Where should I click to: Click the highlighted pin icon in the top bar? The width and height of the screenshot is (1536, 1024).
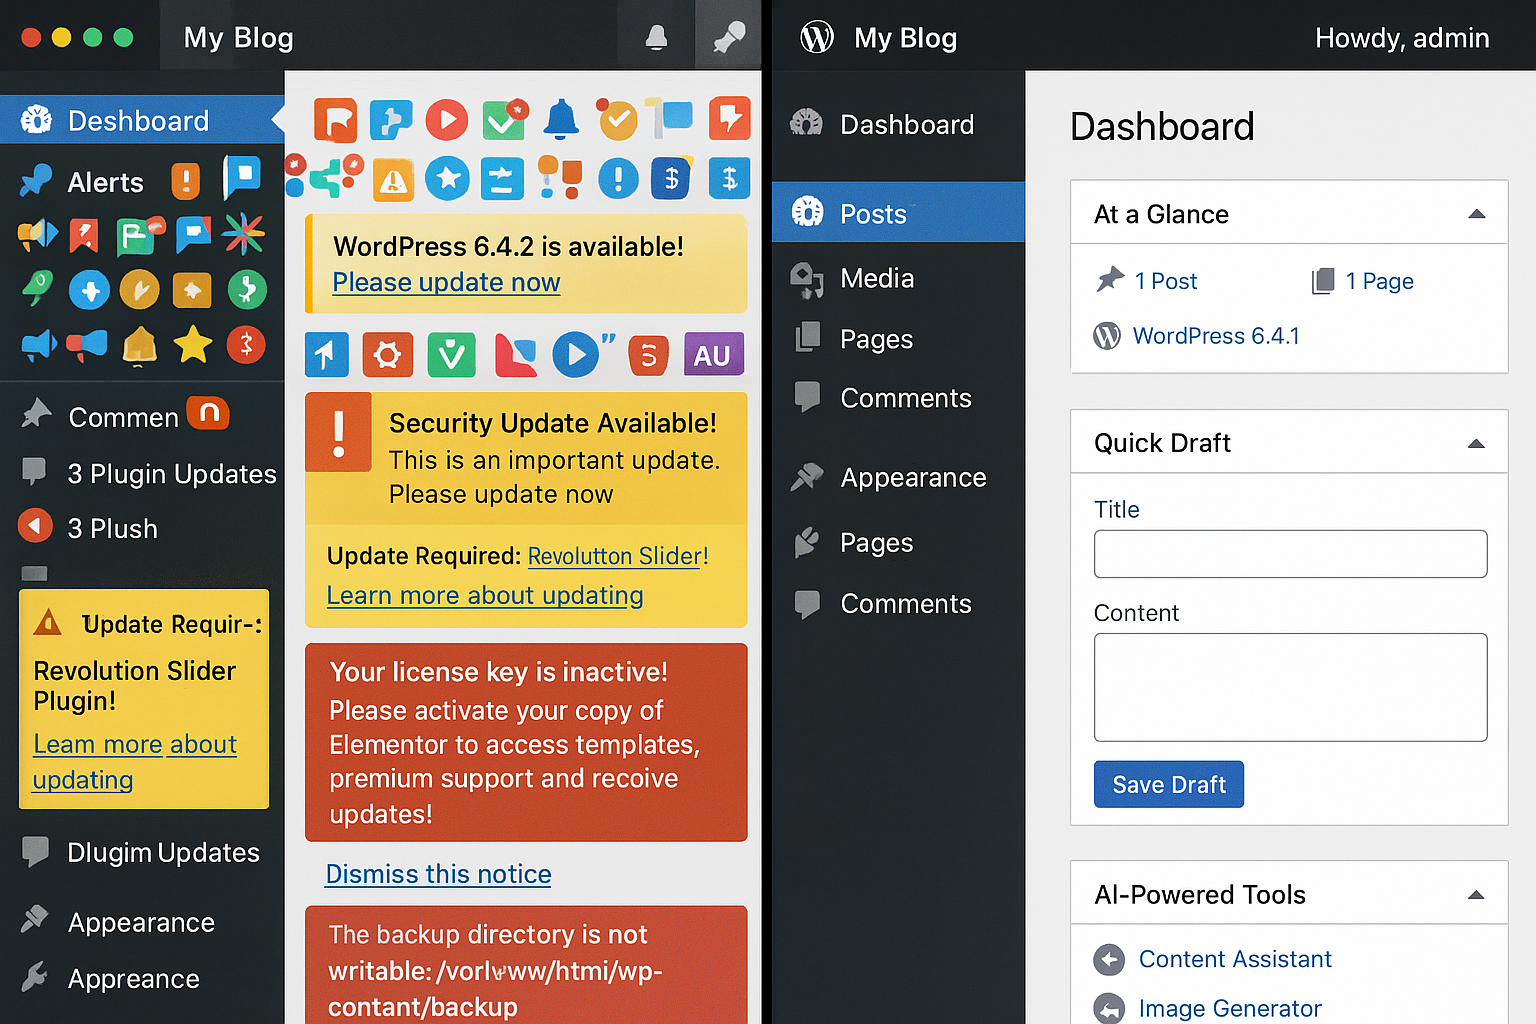click(x=728, y=36)
